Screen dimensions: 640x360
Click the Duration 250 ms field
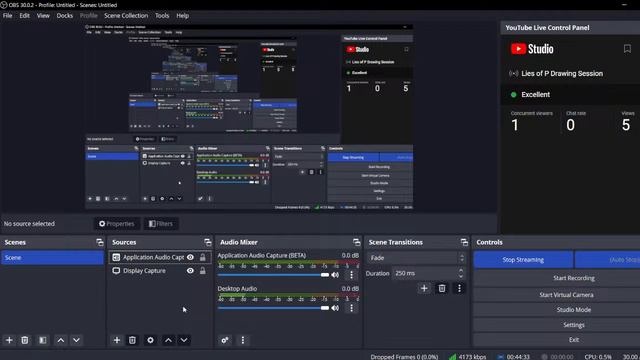pos(429,273)
